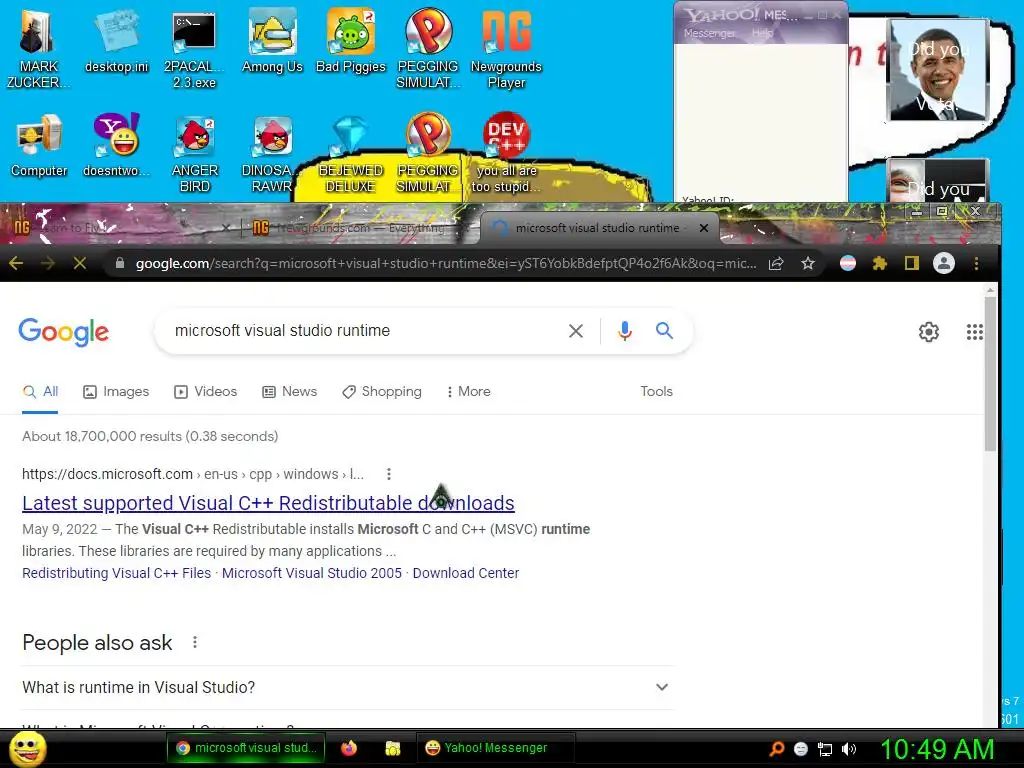
Task: Click the flag-colored extension icon in toolbar
Action: [x=848, y=263]
